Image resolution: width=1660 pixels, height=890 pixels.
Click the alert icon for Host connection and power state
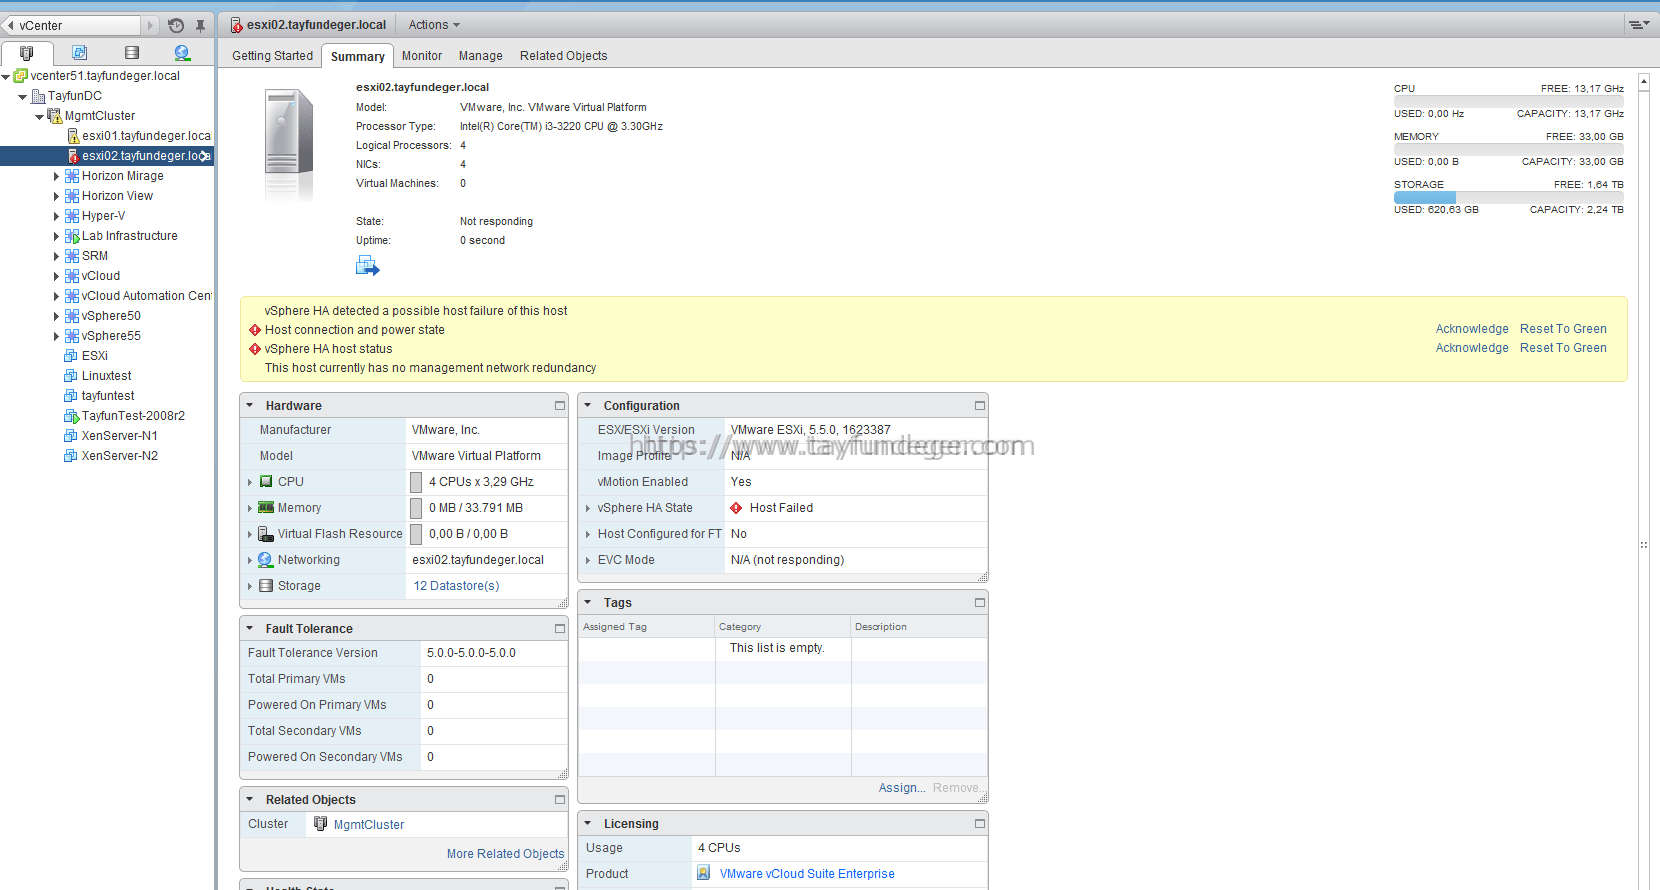[255, 330]
